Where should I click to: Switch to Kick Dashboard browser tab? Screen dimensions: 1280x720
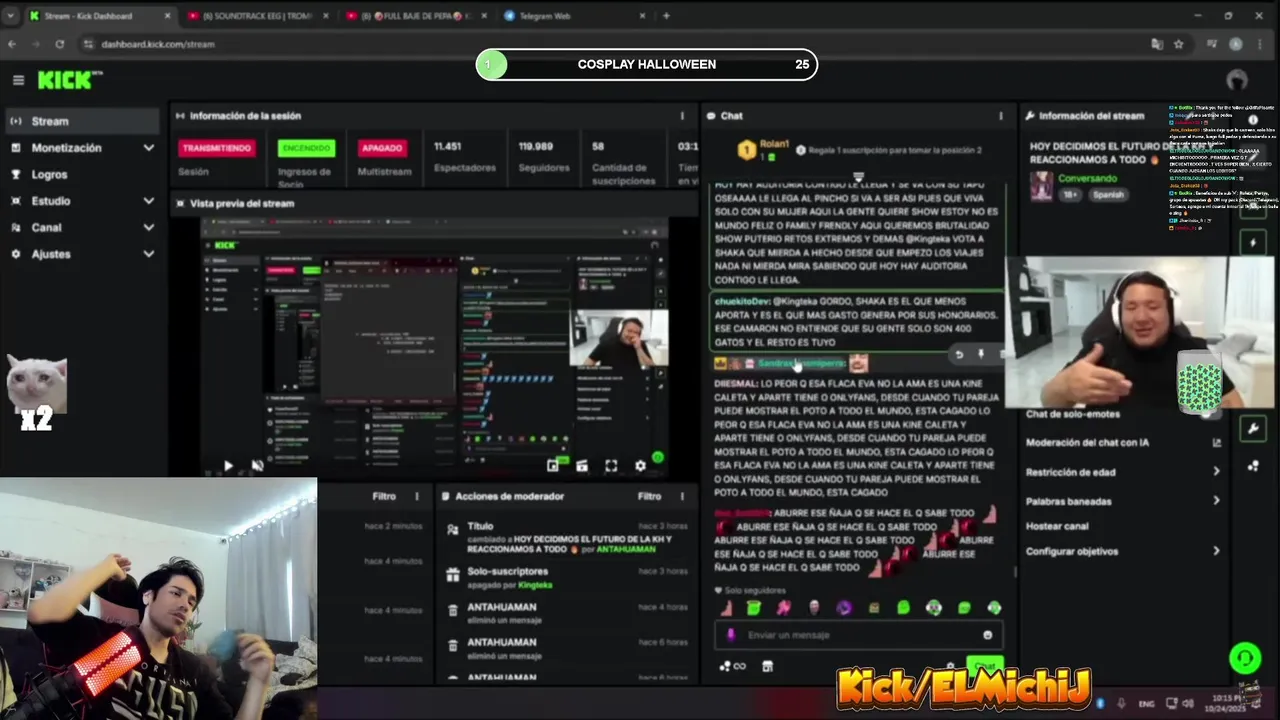point(98,15)
